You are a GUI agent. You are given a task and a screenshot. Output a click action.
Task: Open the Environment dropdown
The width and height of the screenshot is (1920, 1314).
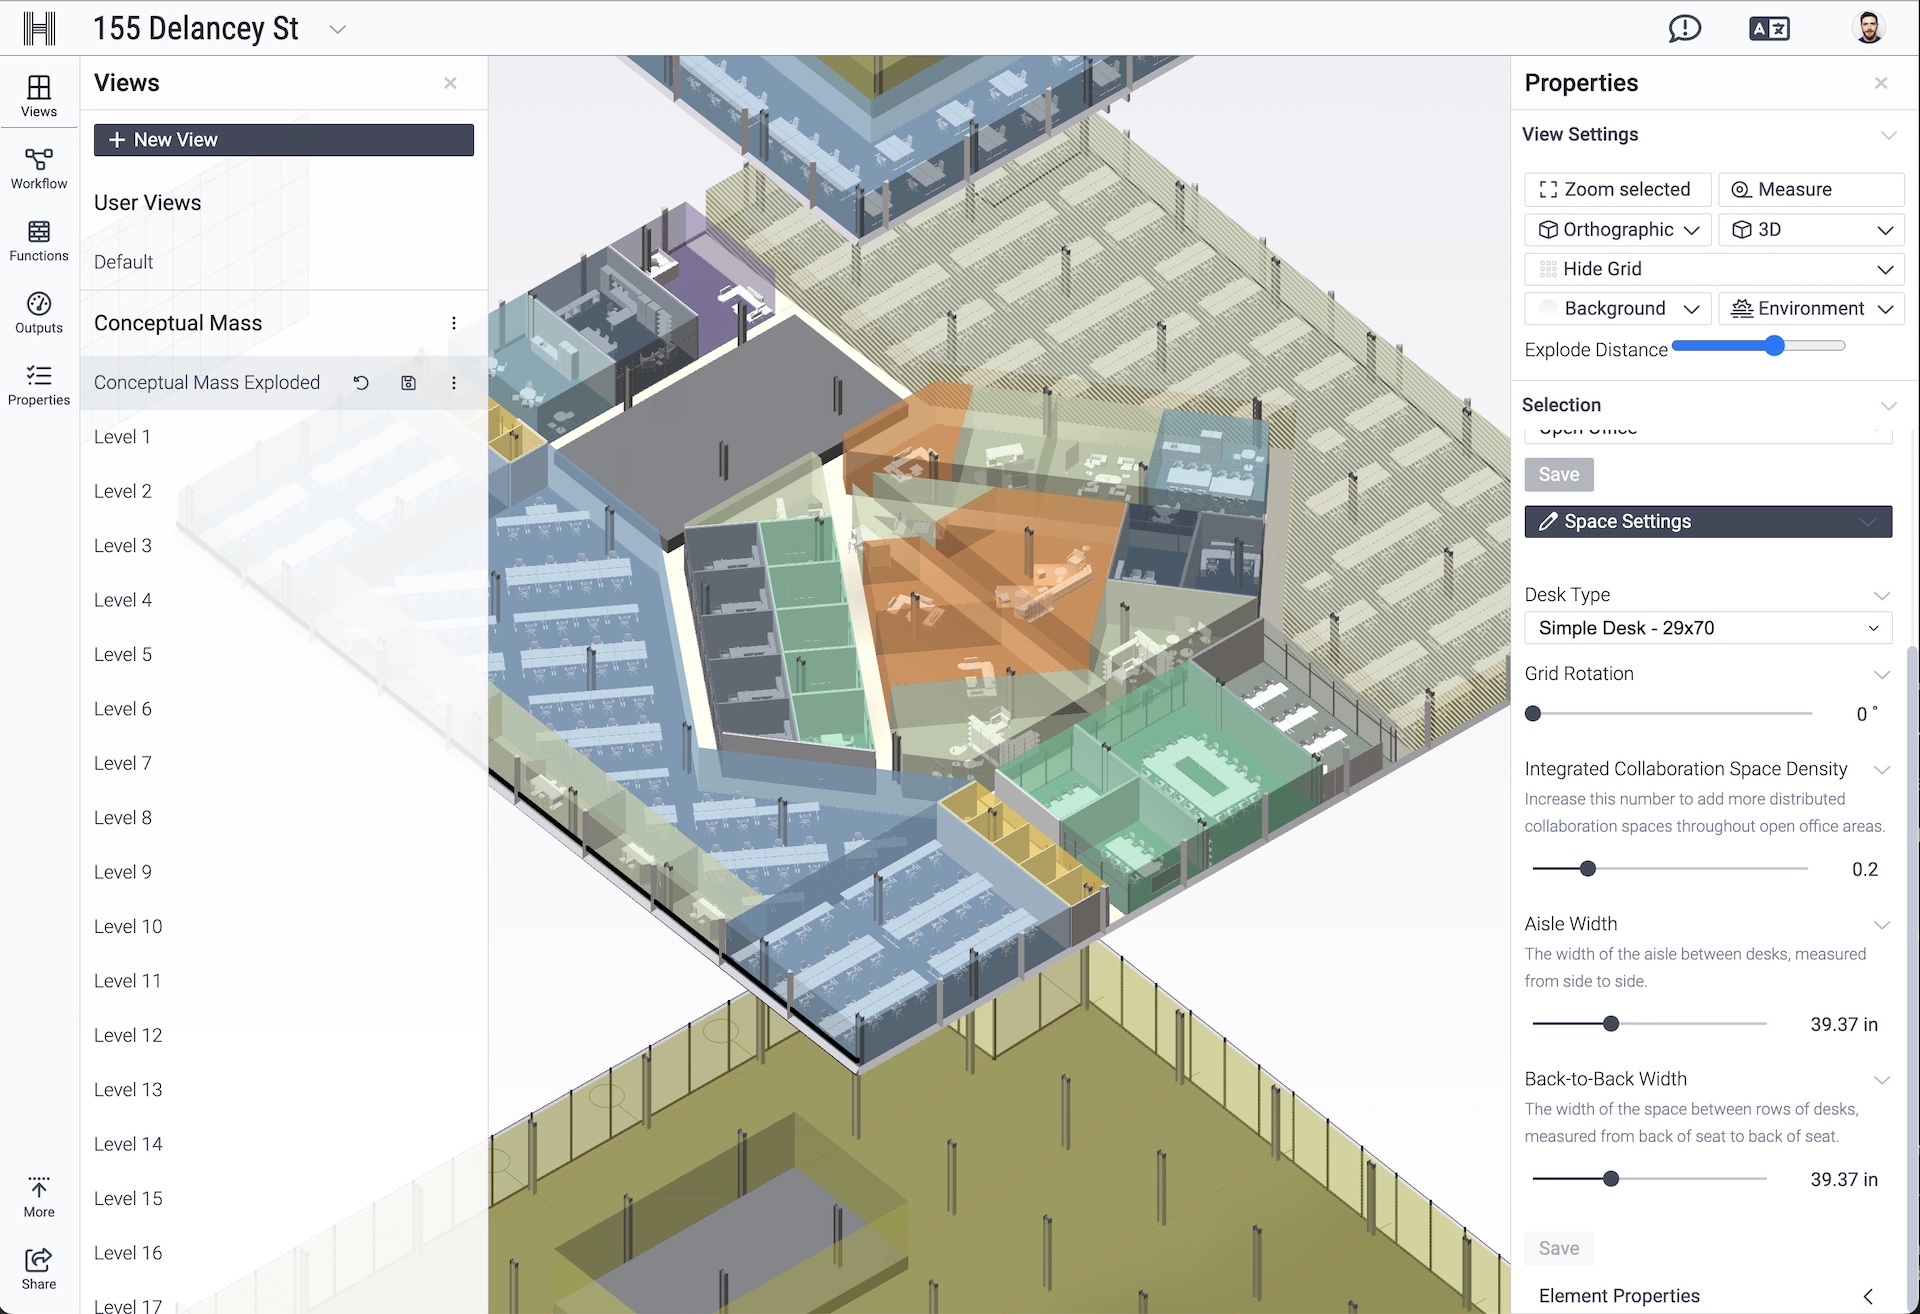[x=1810, y=308]
